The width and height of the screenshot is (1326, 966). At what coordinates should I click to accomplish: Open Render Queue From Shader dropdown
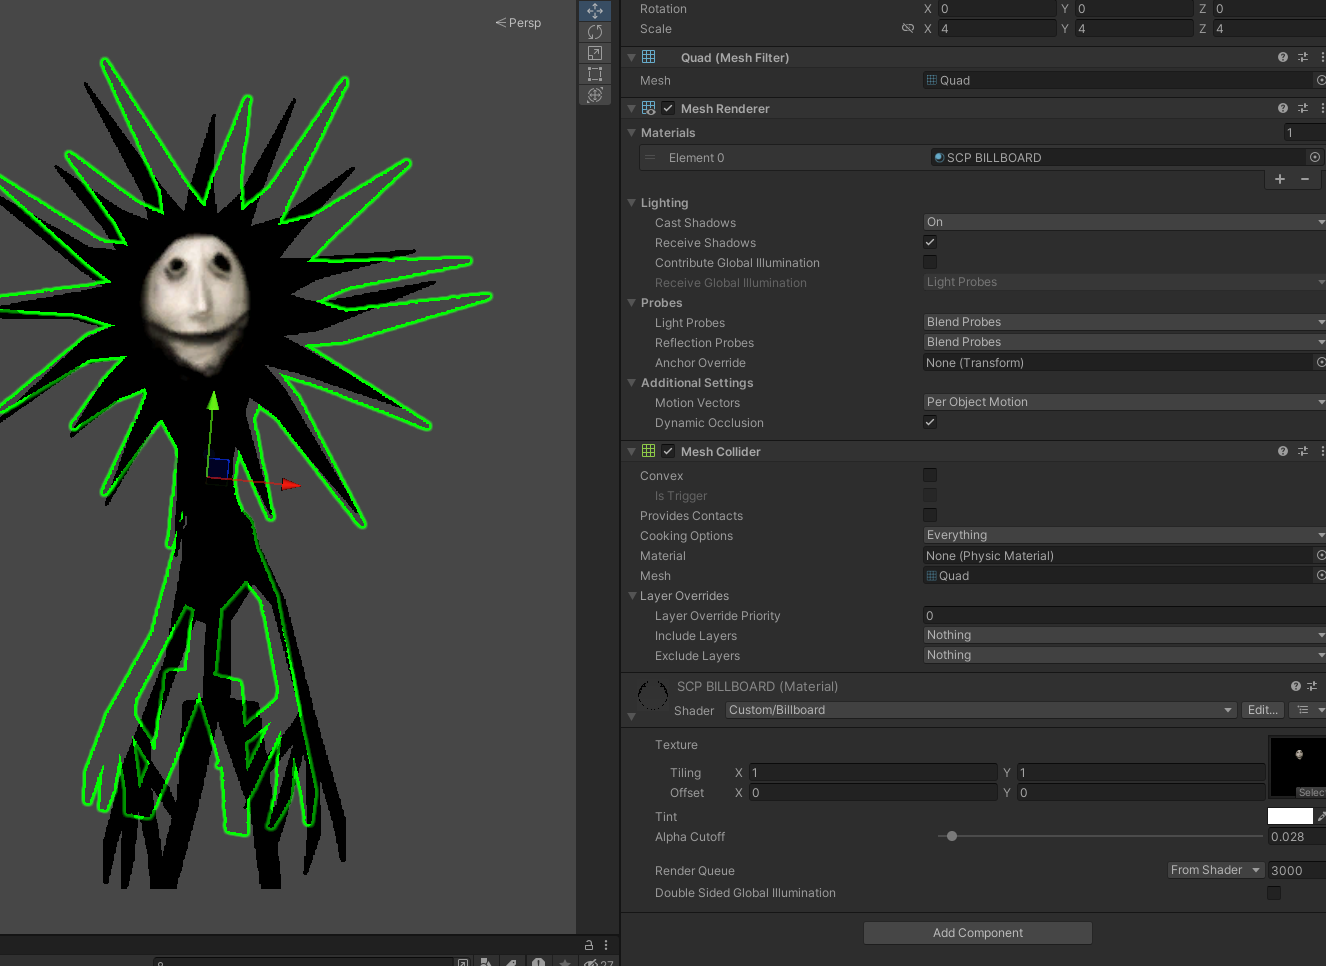tap(1216, 870)
